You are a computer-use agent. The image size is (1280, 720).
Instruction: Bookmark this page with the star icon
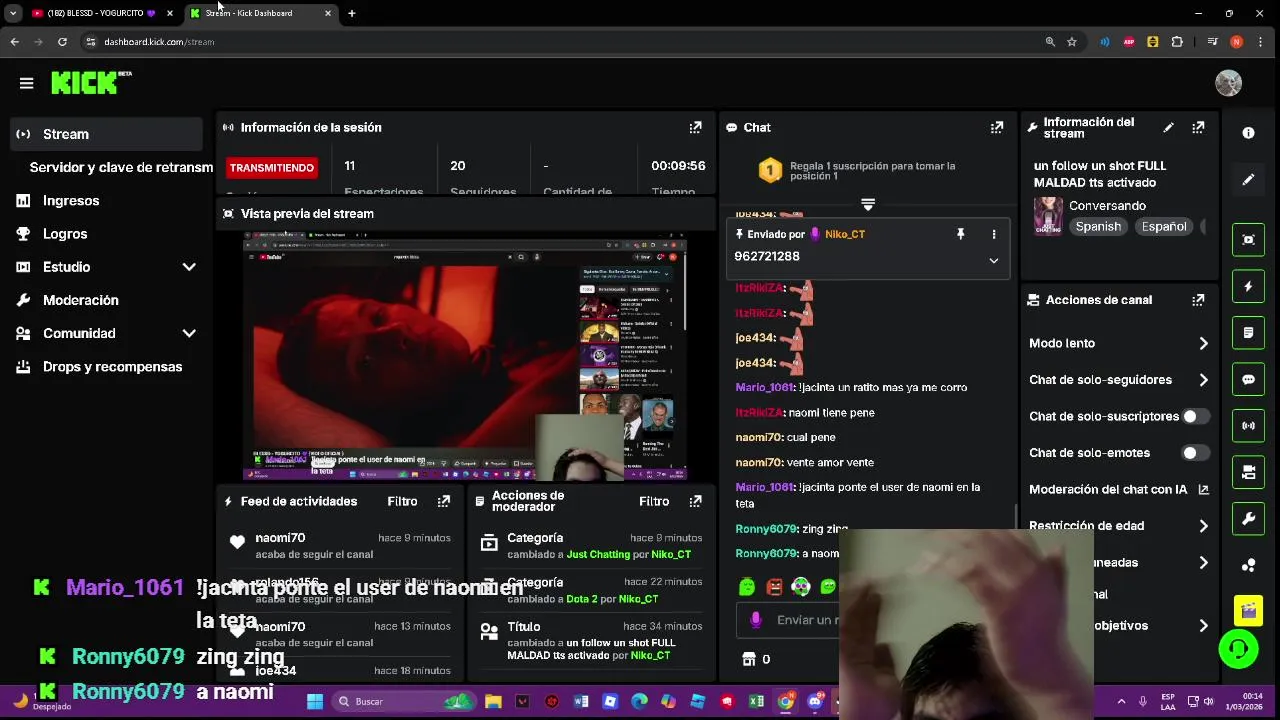[x=1072, y=42]
